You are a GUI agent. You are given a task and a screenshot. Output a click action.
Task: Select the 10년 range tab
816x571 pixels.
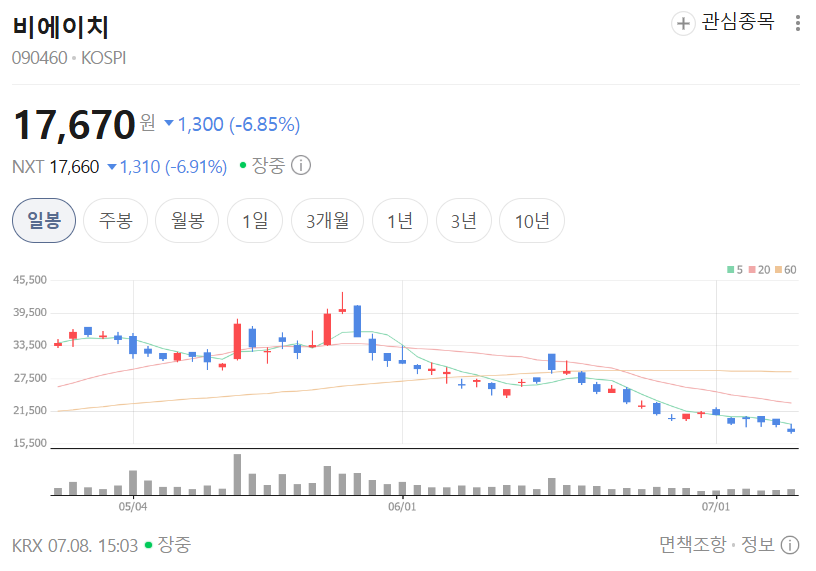pyautogui.click(x=532, y=221)
